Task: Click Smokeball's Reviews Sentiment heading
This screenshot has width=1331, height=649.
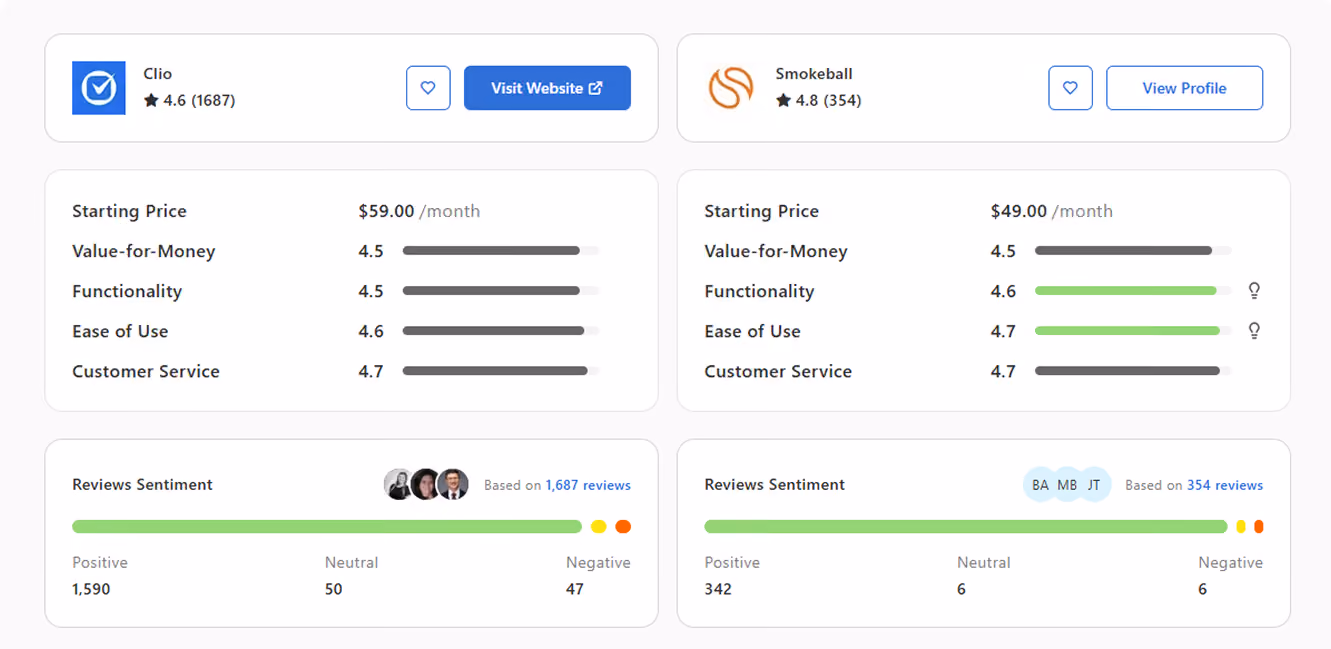Action: tap(774, 484)
